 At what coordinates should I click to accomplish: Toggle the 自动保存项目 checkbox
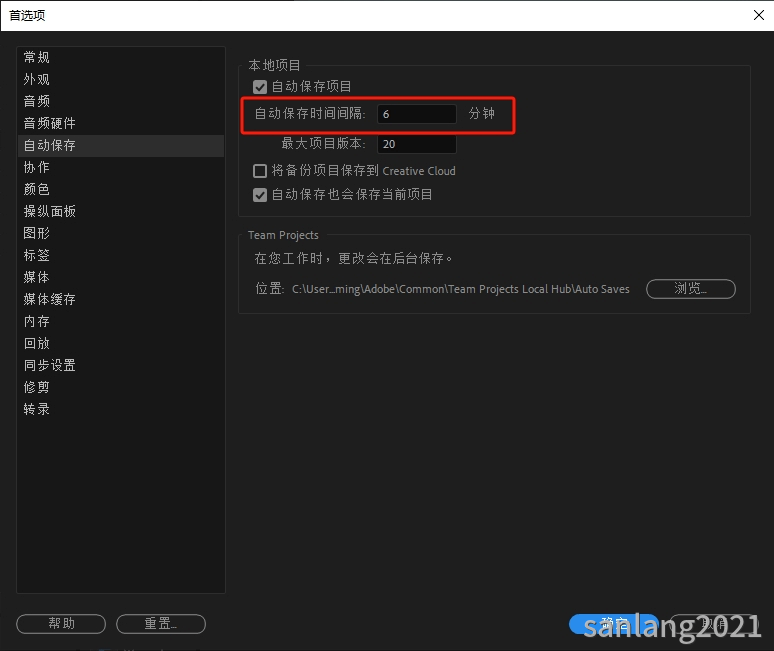tap(260, 87)
